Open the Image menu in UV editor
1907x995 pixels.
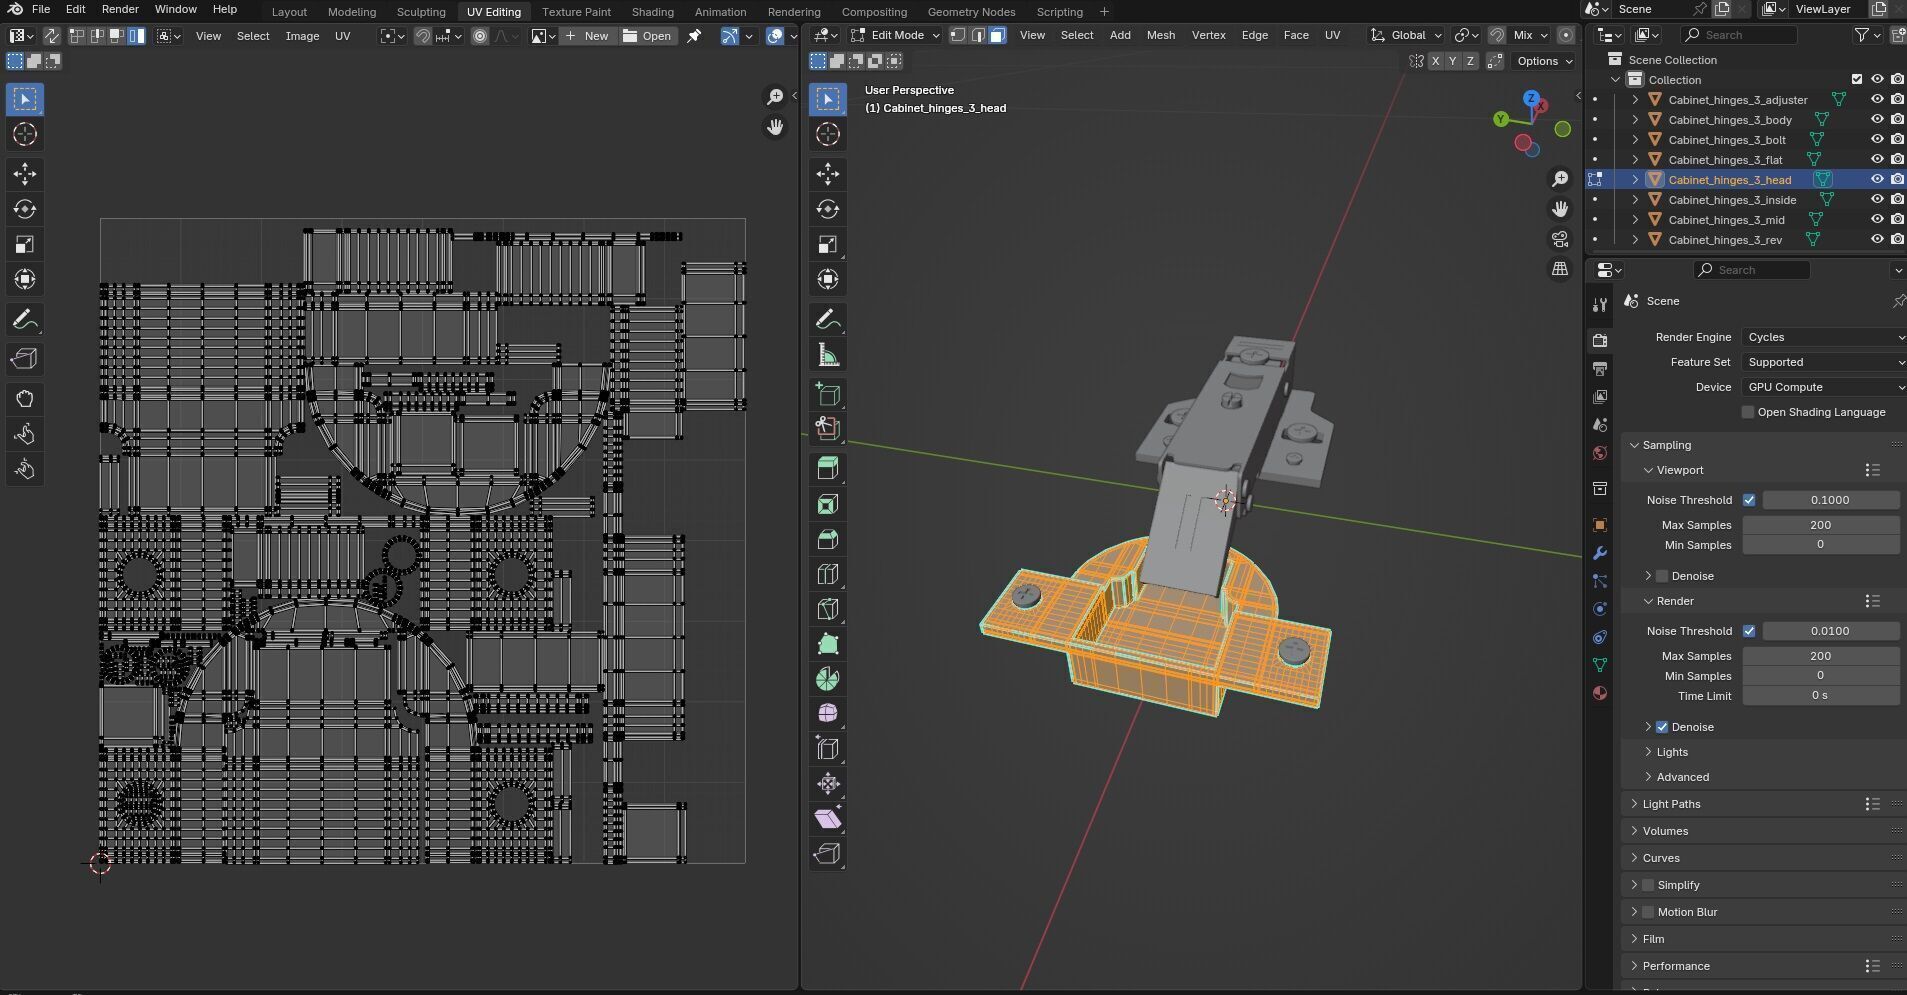click(302, 36)
